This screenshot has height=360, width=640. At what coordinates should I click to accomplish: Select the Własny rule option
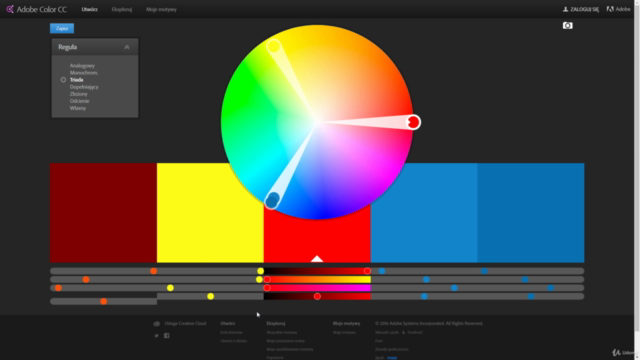tap(78, 108)
